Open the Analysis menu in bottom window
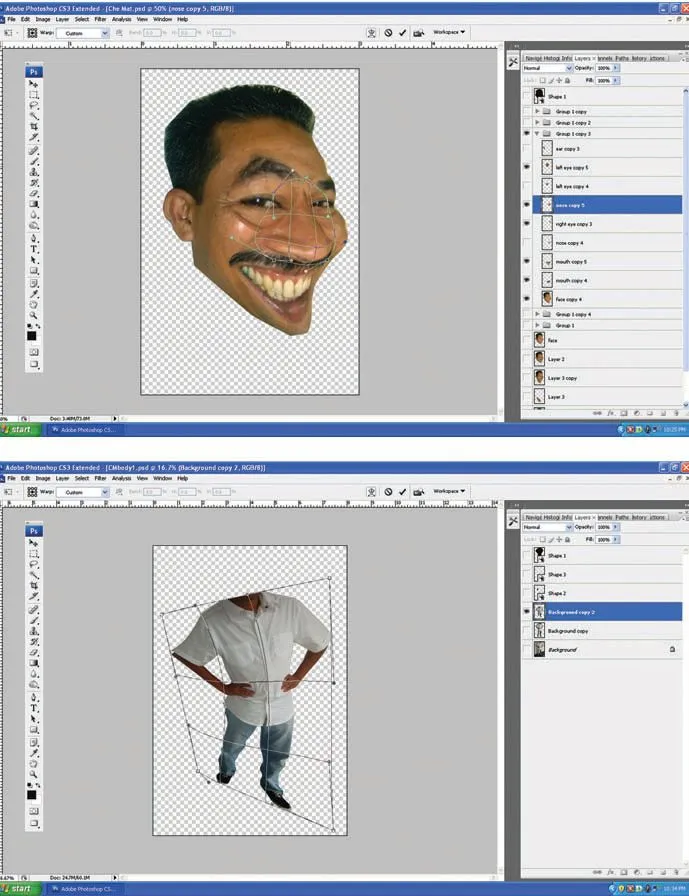 click(x=121, y=478)
